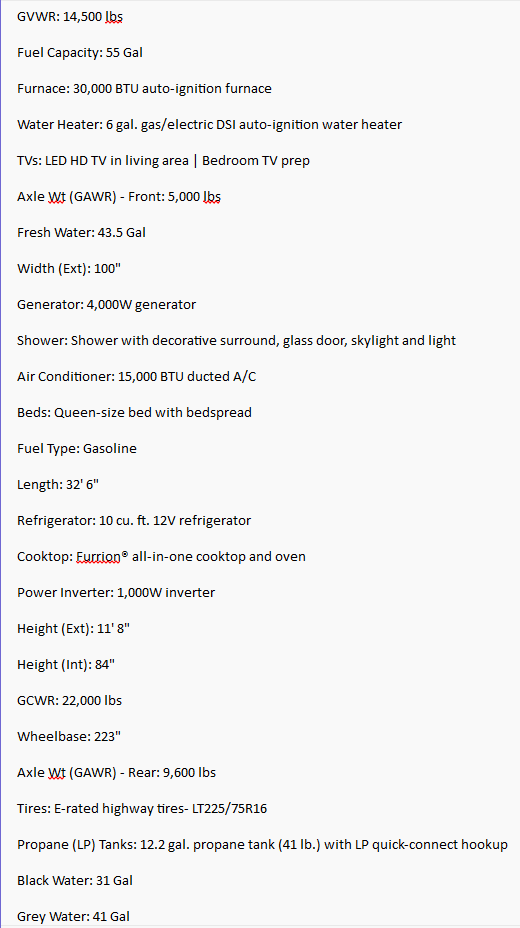This screenshot has width=520, height=928.
Task: Click the Fuel Type: Gasoline line
Action: click(77, 449)
